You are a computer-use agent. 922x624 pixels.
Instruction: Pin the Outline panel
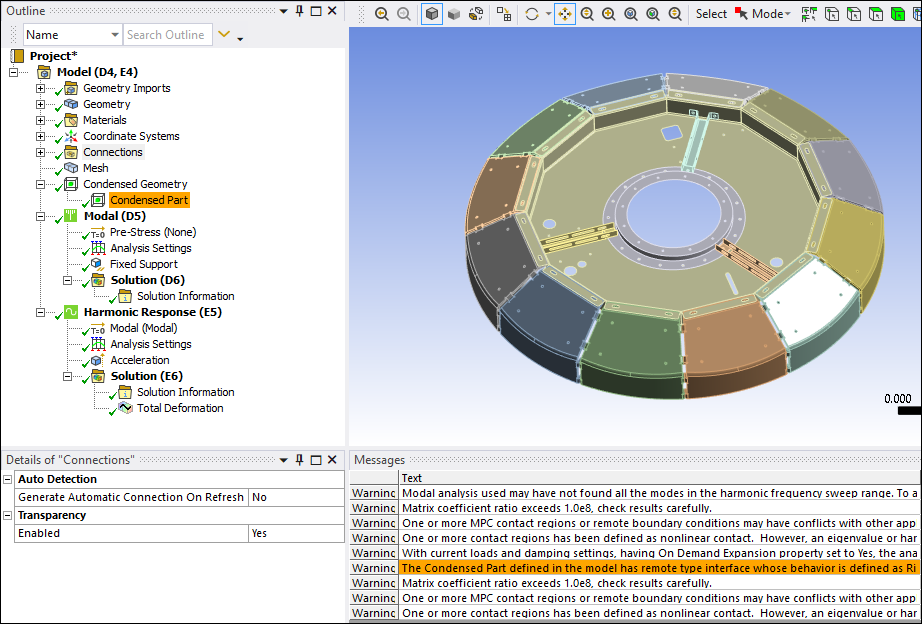click(x=298, y=10)
